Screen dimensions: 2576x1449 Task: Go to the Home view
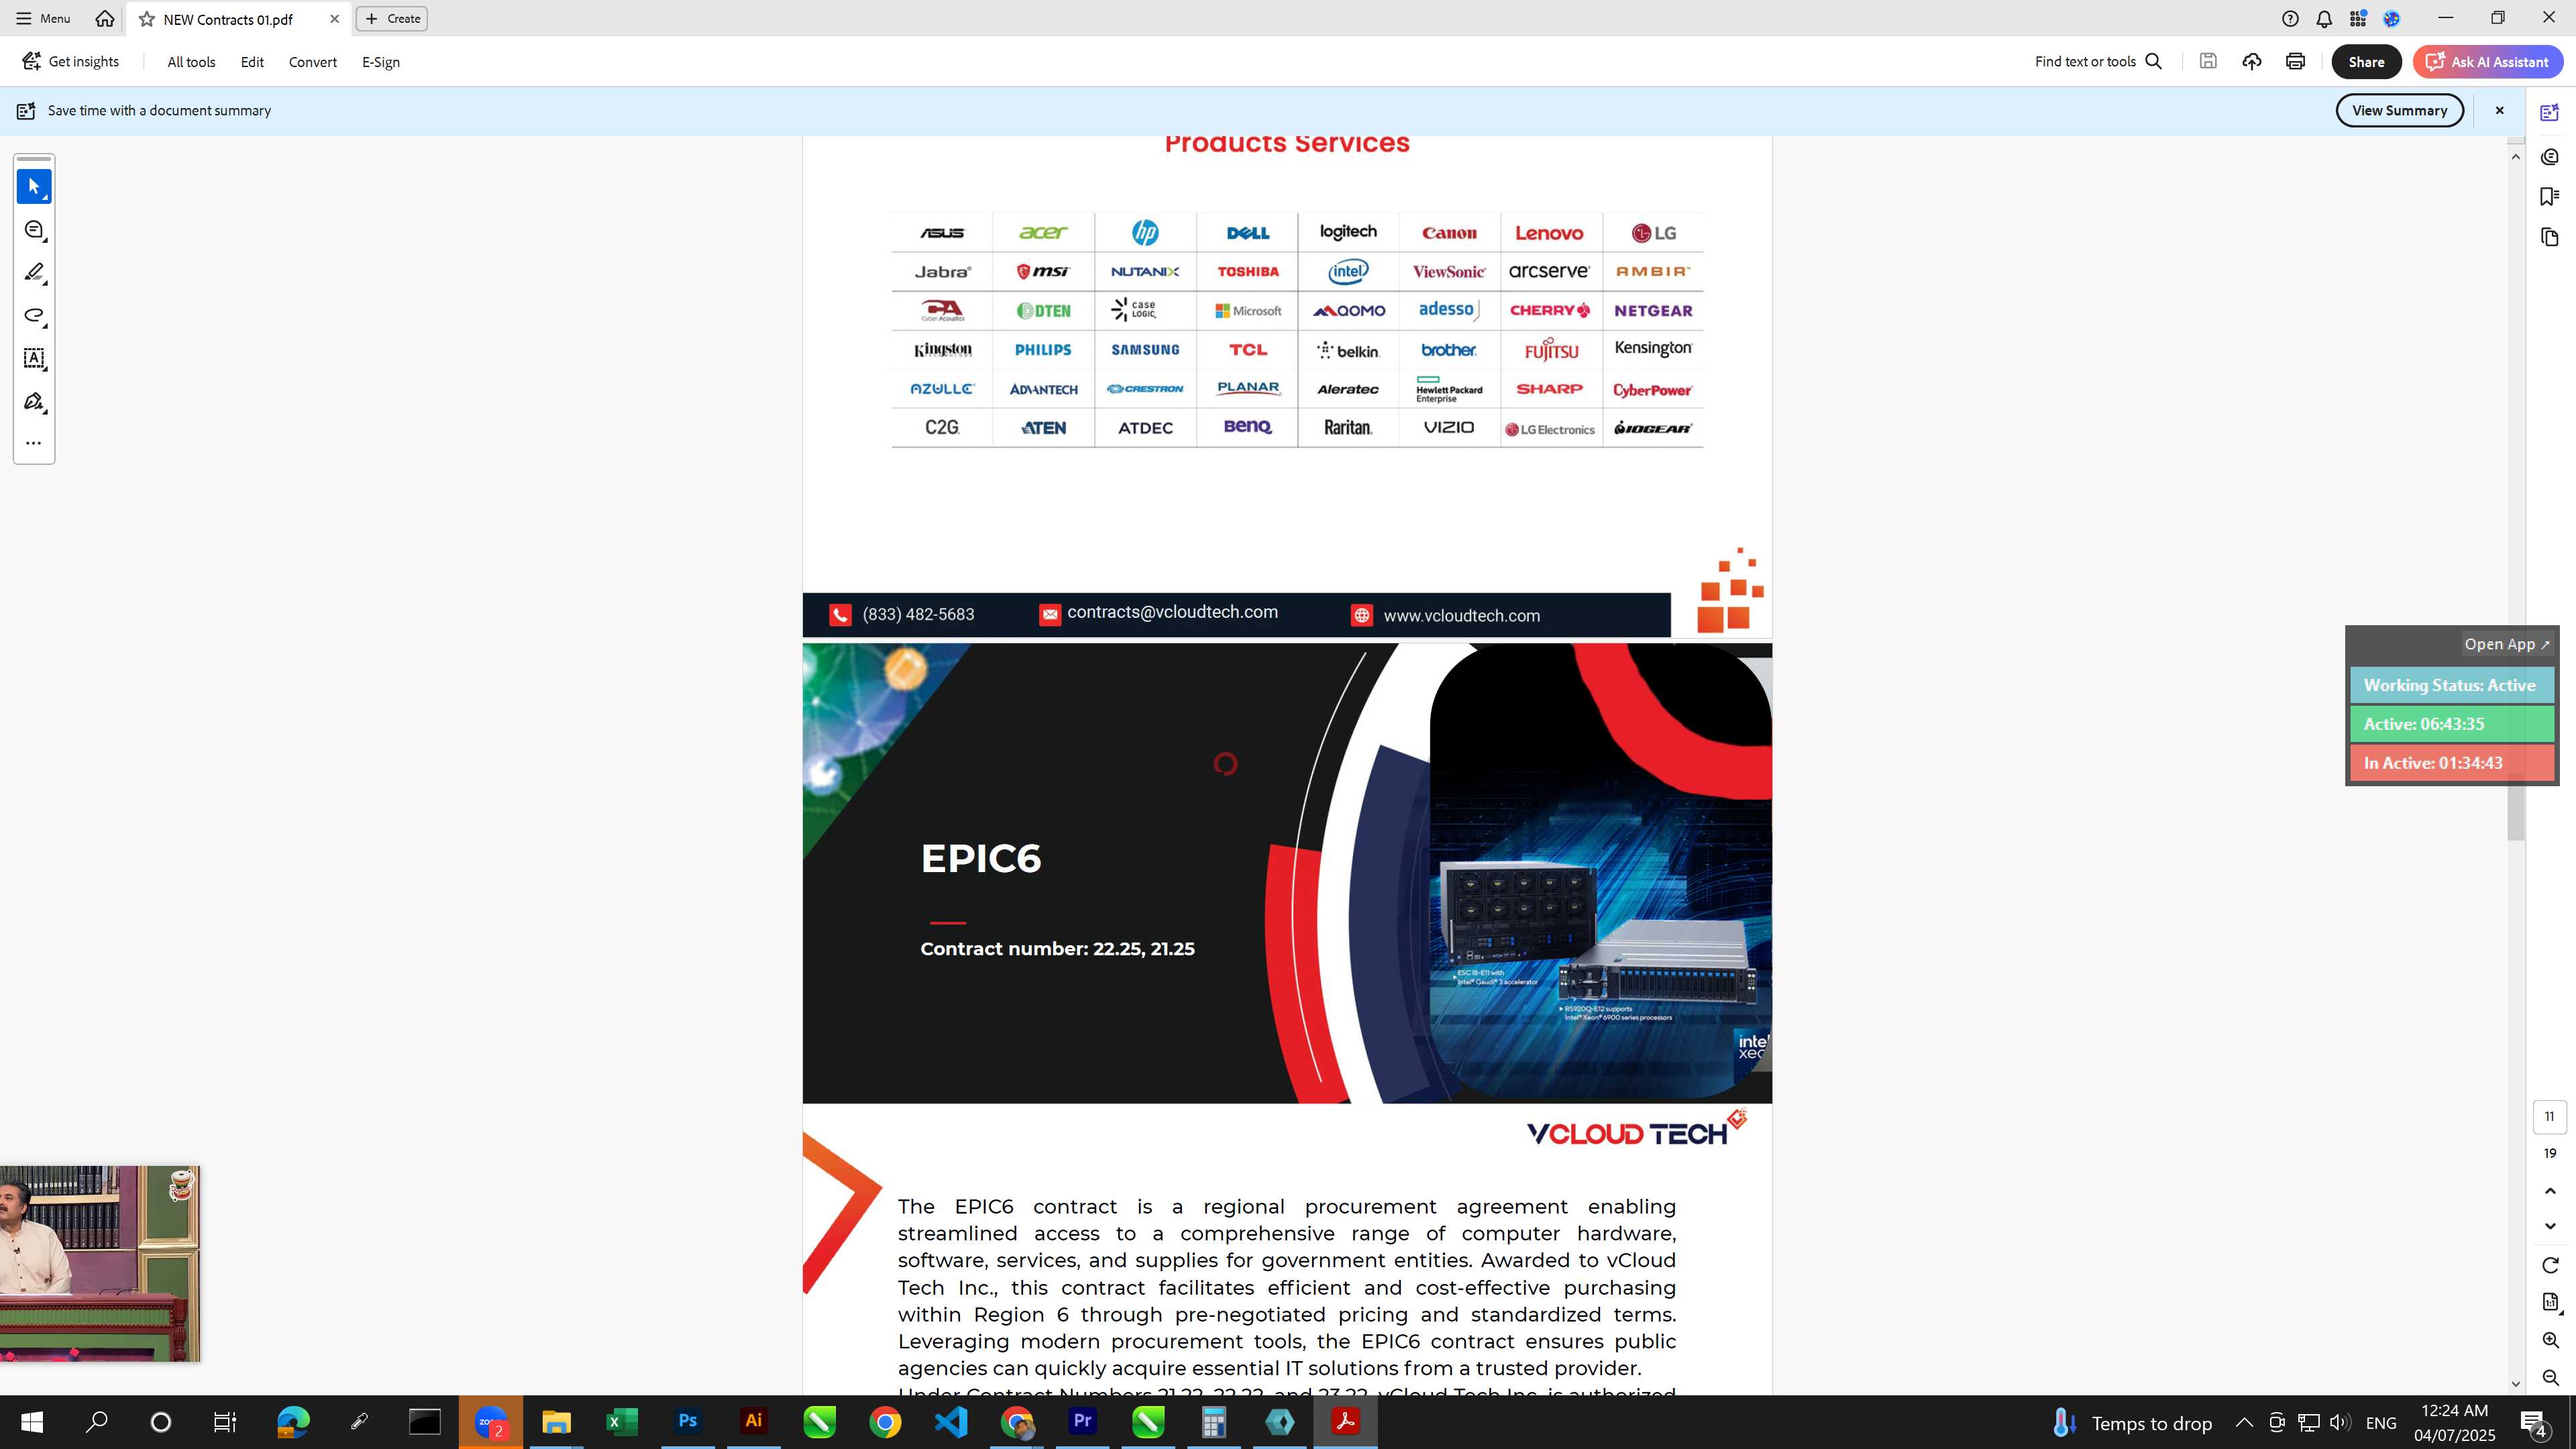(x=104, y=18)
